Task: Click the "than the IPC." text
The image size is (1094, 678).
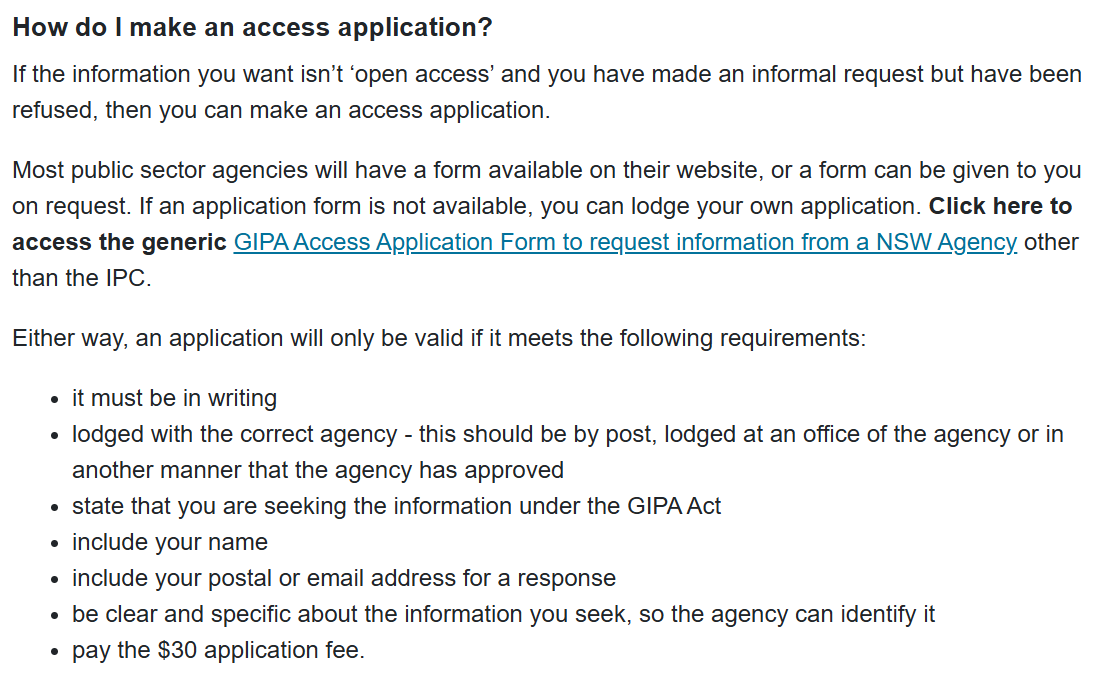Action: tap(81, 278)
